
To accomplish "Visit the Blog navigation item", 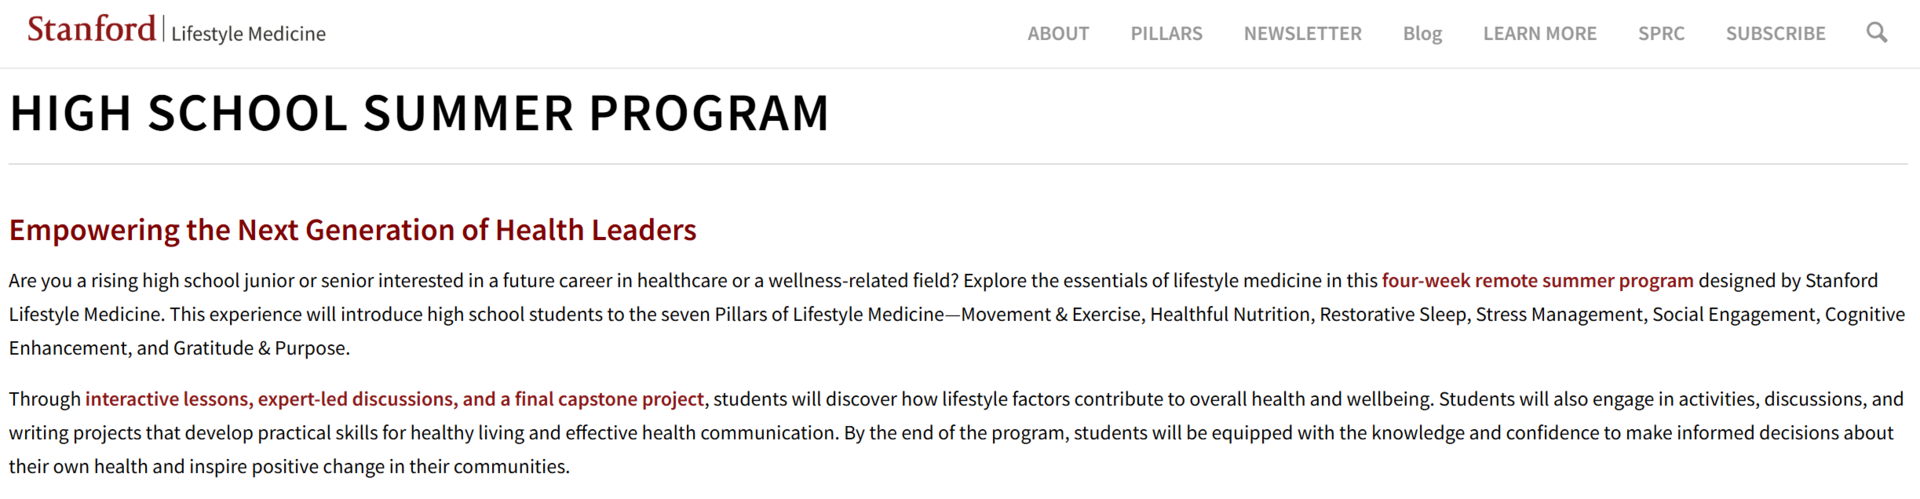I will [1422, 33].
